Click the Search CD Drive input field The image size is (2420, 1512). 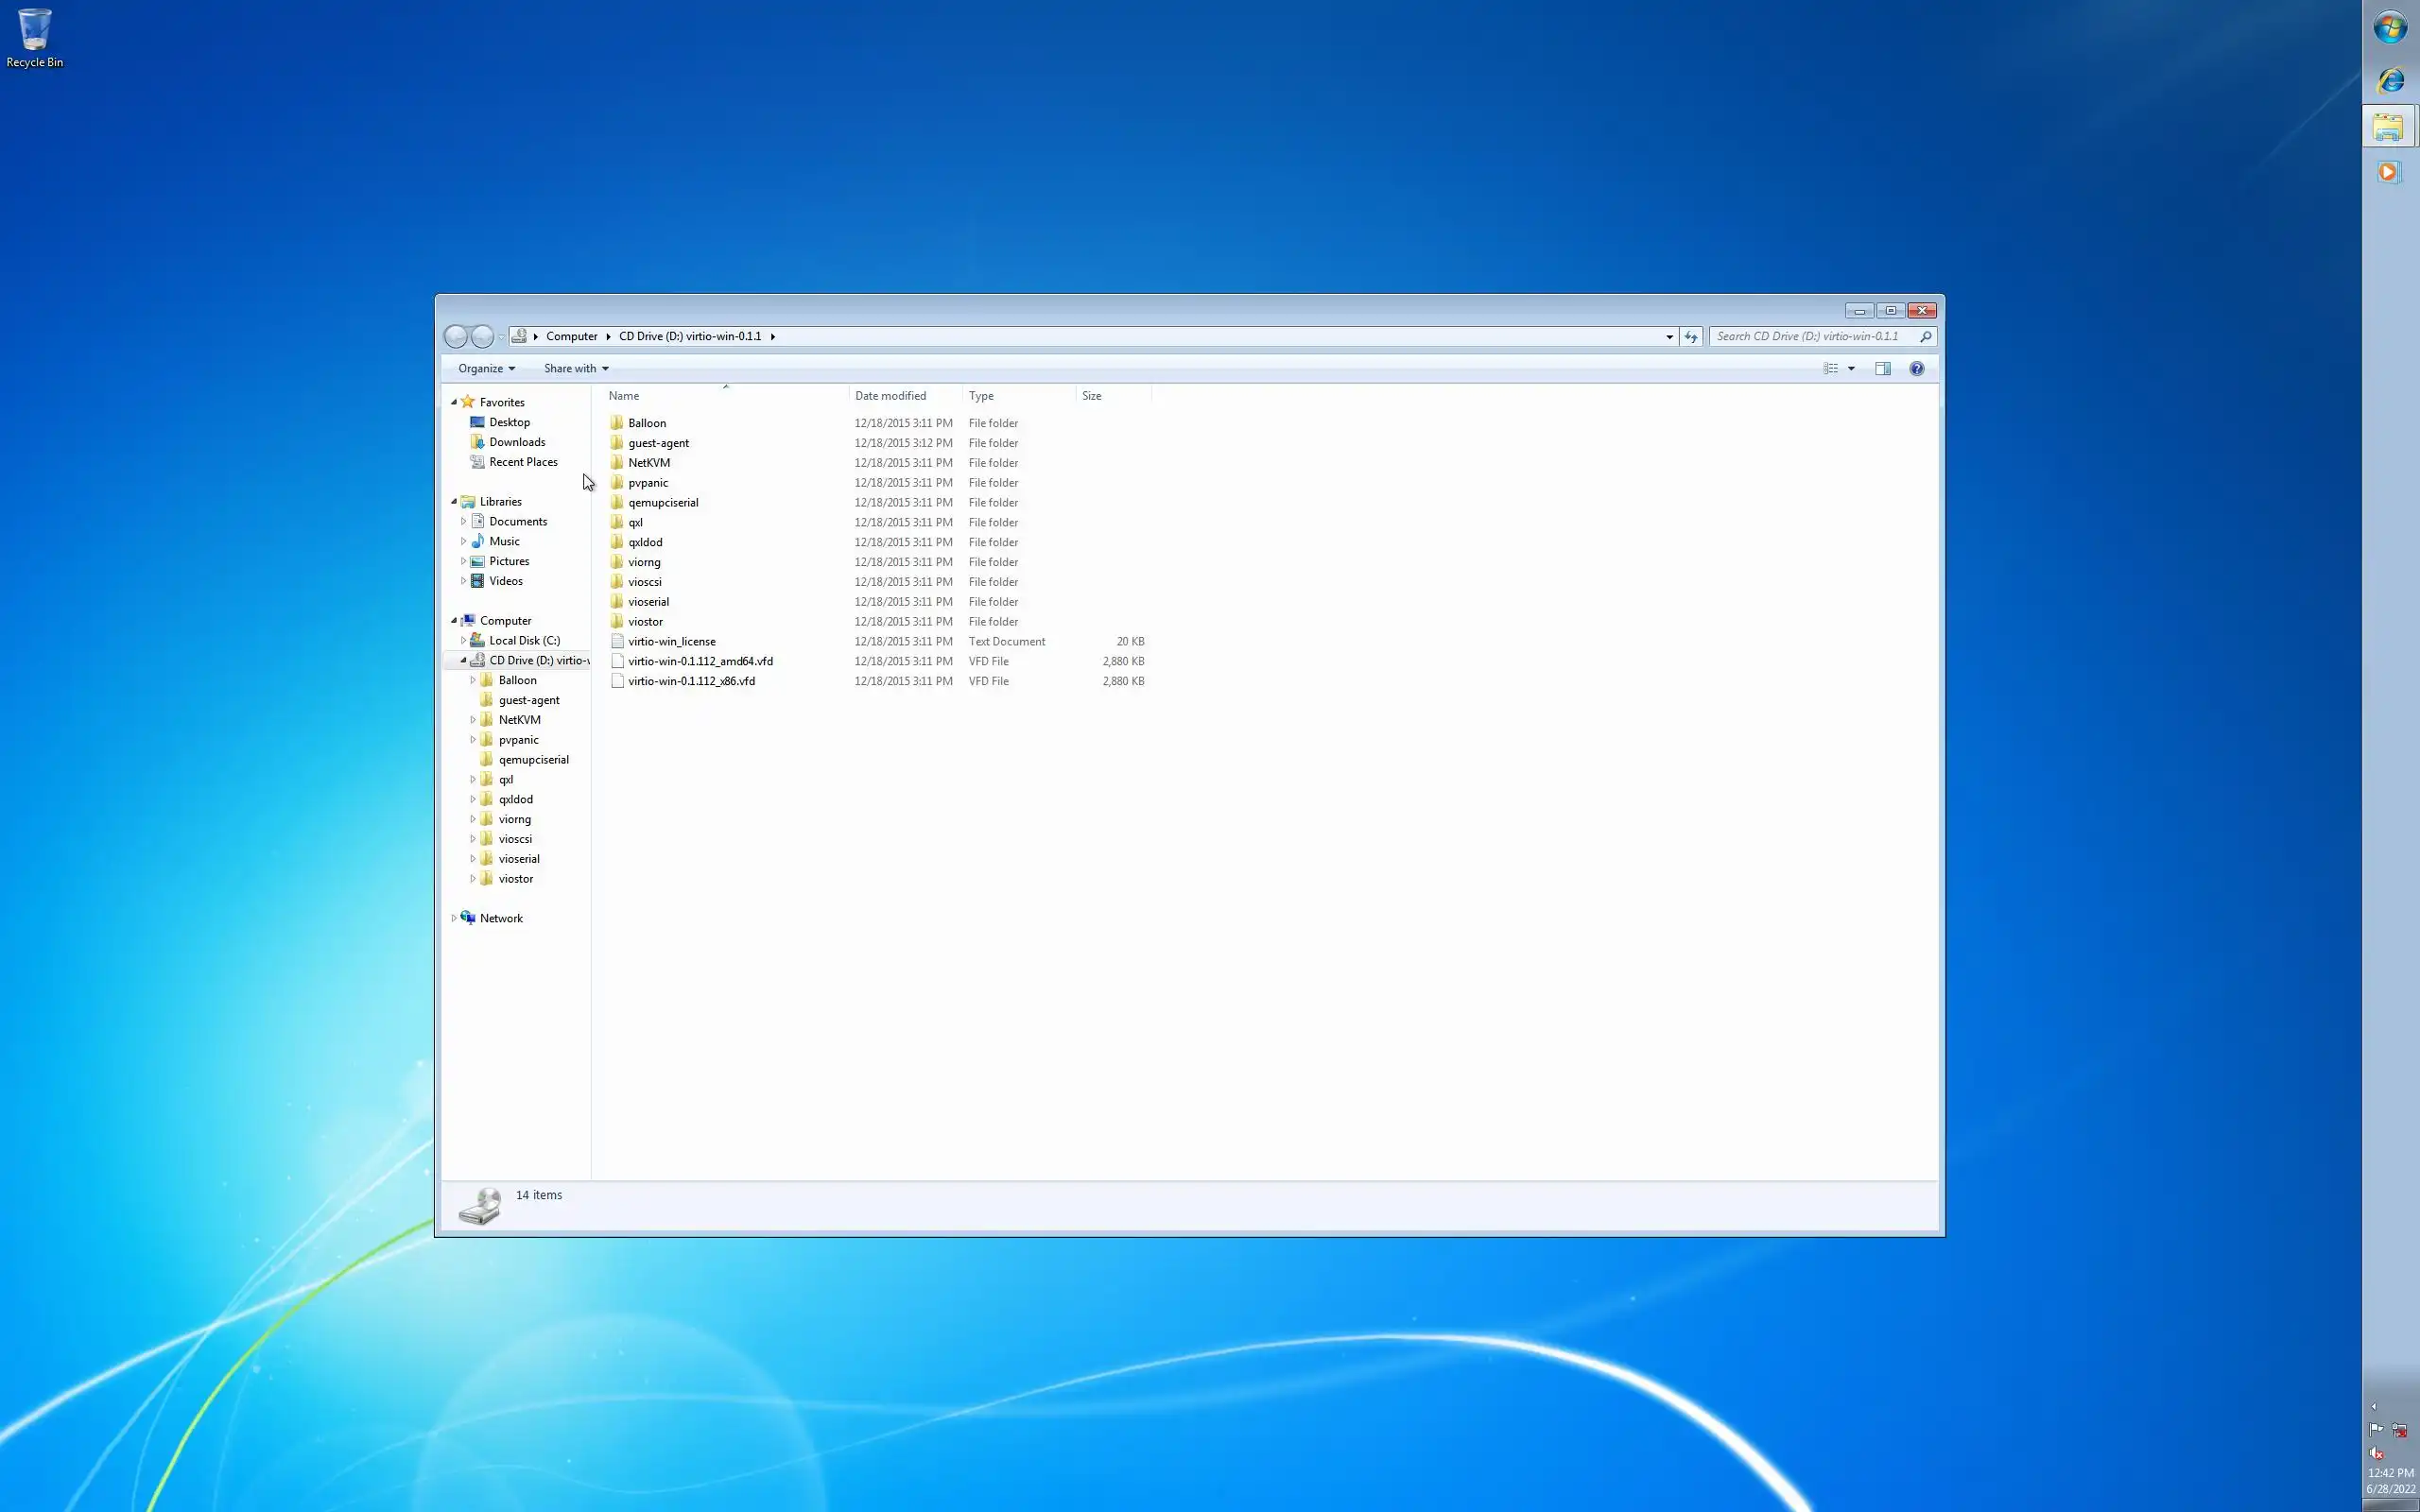pos(1812,337)
